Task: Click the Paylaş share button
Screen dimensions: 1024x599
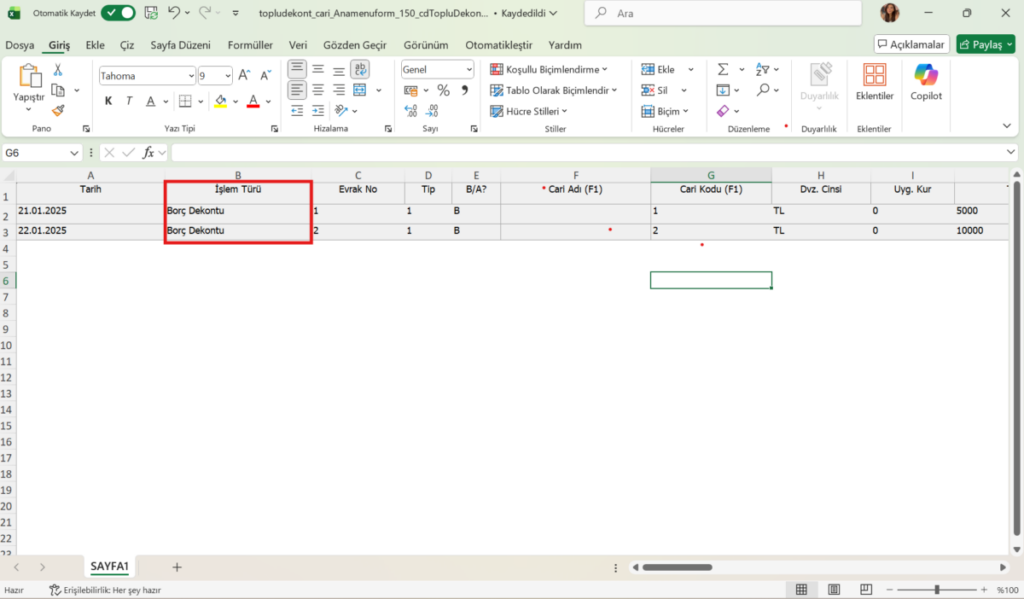Action: point(985,44)
